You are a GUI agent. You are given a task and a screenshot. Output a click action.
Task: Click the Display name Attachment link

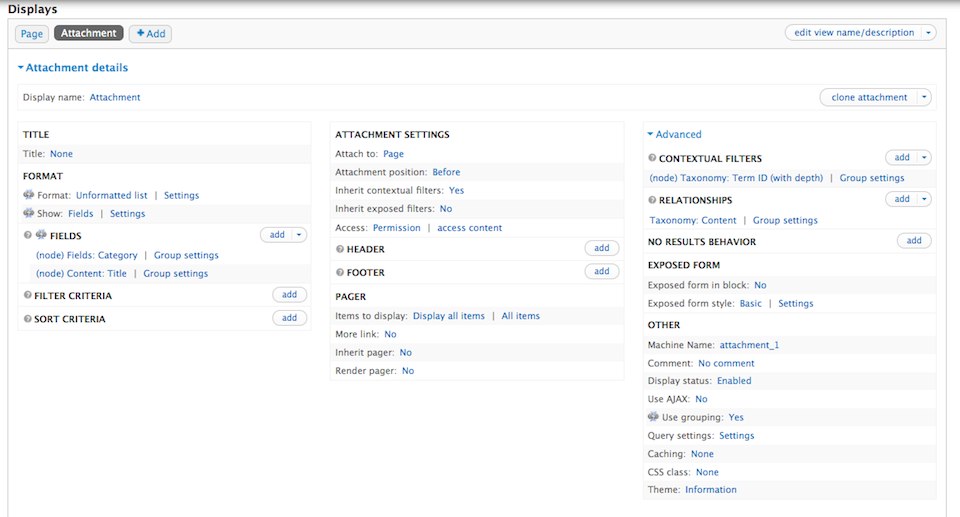coord(115,97)
